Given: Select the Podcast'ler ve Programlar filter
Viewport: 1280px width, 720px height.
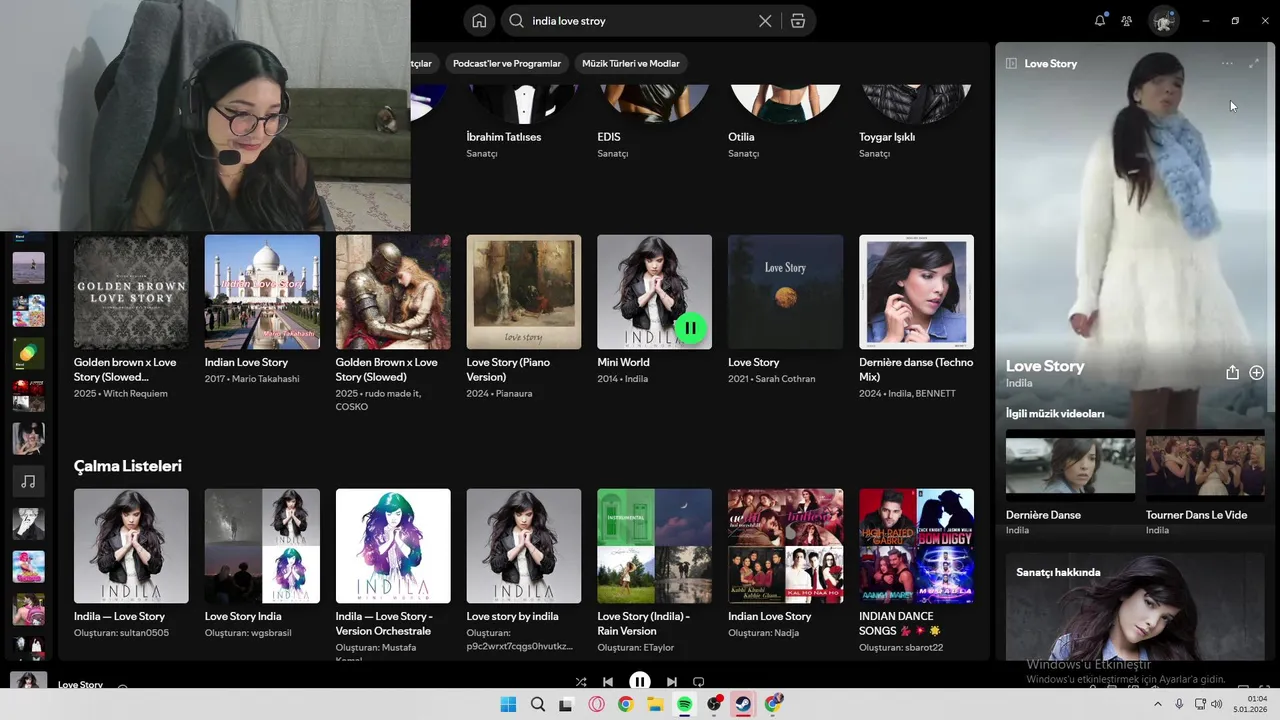Looking at the screenshot, I should coord(507,63).
